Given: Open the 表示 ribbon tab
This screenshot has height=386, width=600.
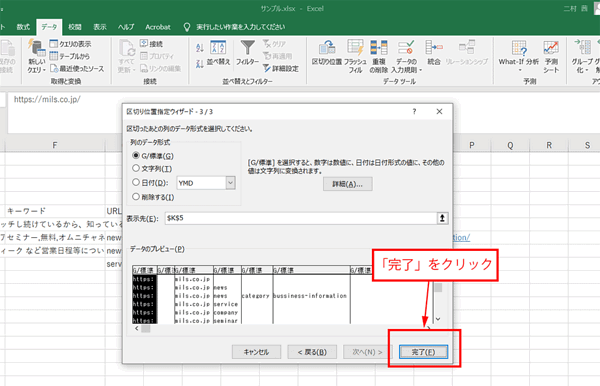Looking at the screenshot, I should [x=99, y=27].
